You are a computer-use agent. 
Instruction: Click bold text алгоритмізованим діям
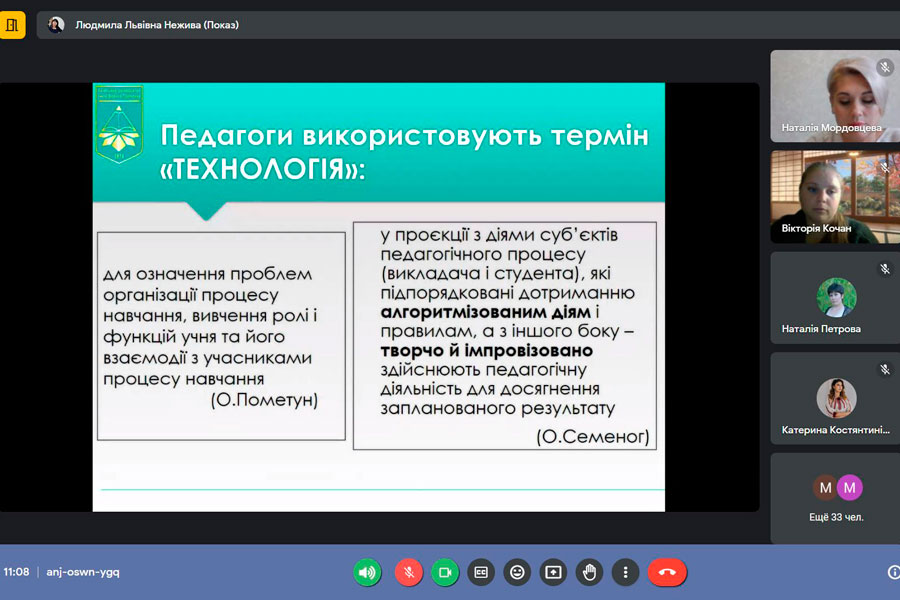(486, 312)
